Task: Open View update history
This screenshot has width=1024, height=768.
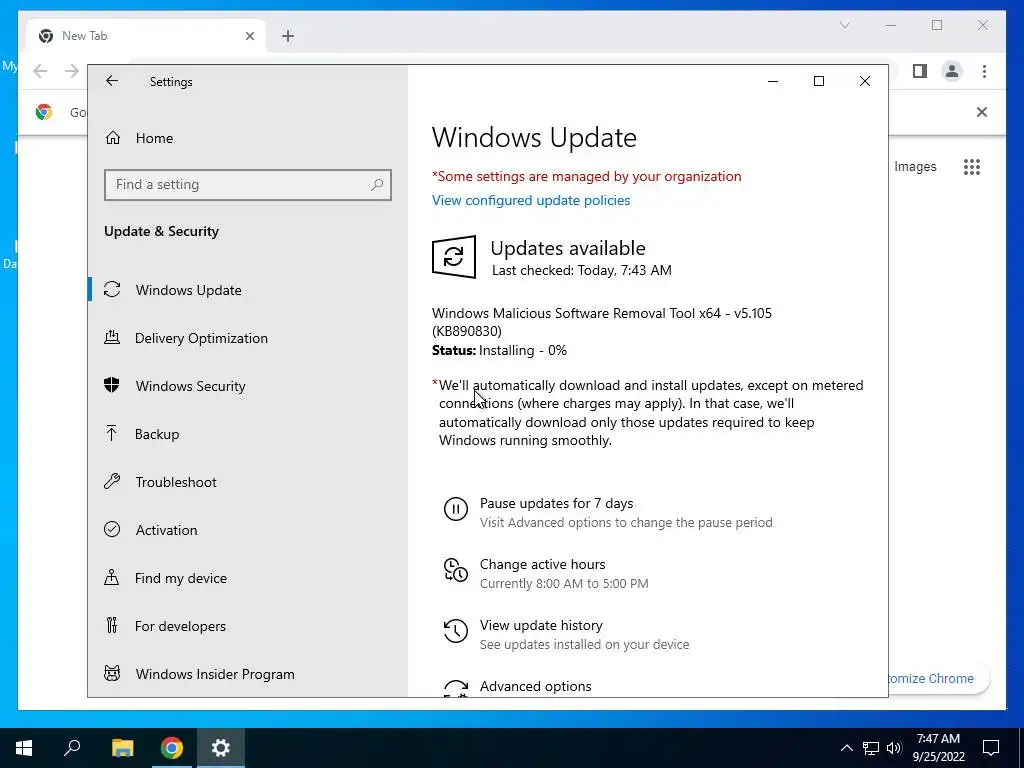Action: click(541, 626)
